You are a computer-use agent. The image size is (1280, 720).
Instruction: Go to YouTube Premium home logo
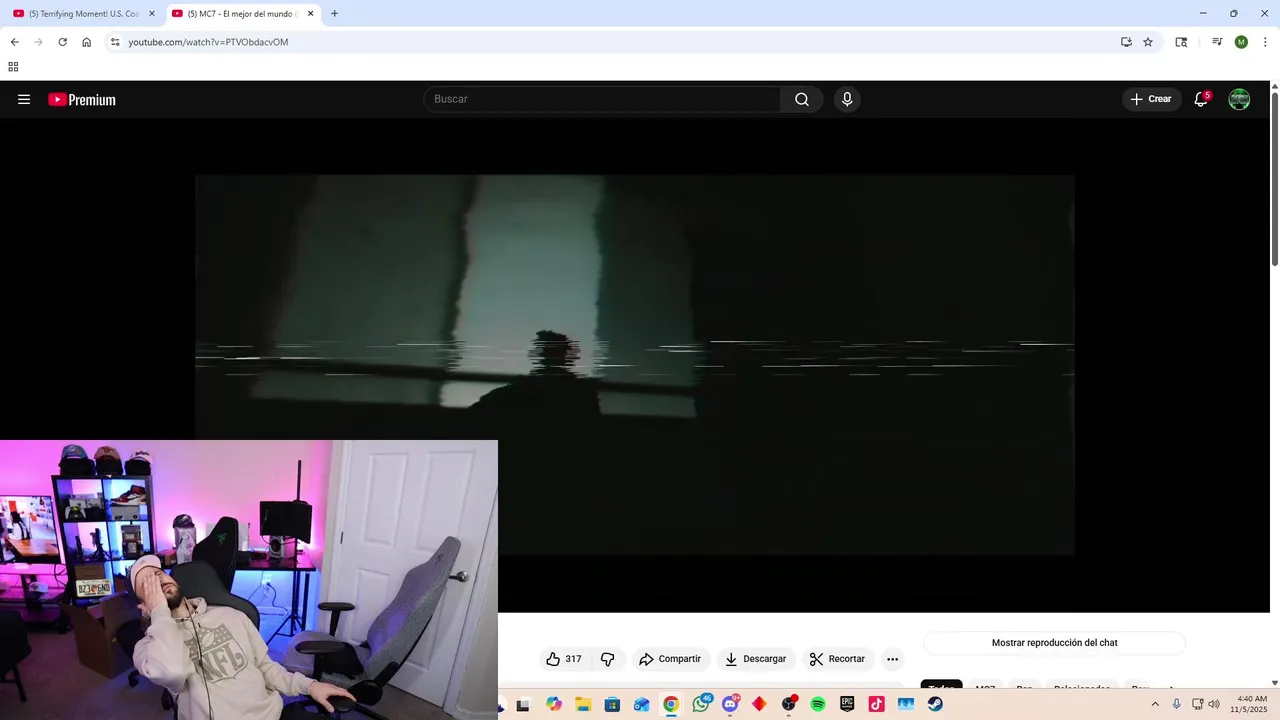pyautogui.click(x=82, y=99)
